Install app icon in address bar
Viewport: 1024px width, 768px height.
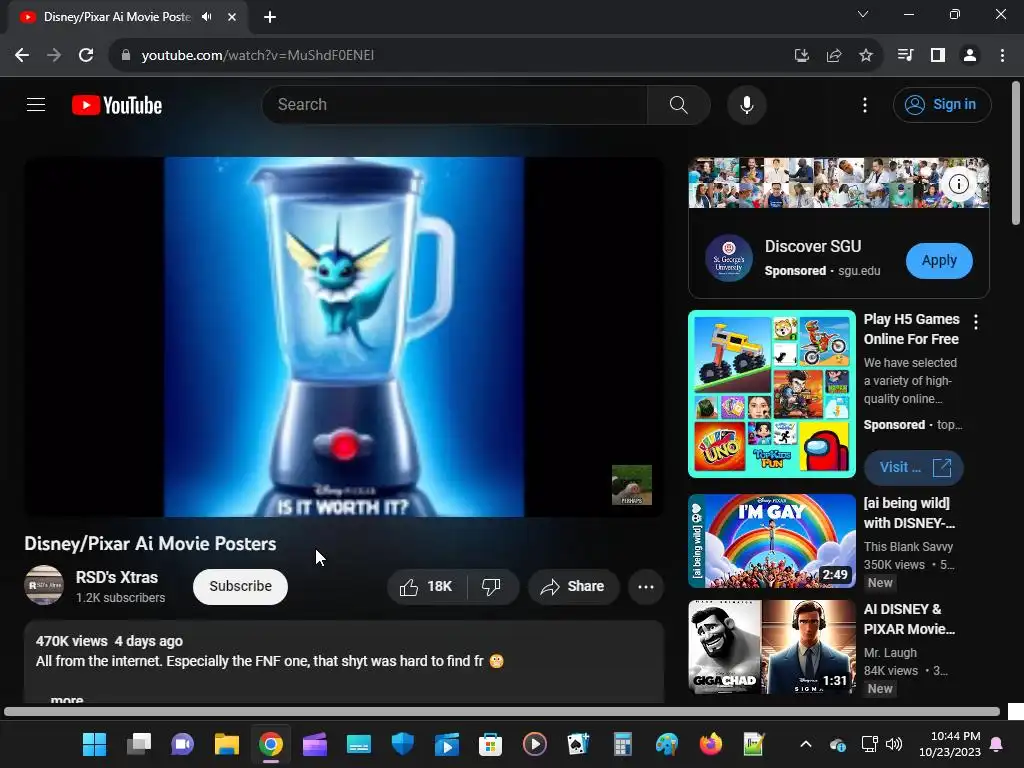click(802, 56)
